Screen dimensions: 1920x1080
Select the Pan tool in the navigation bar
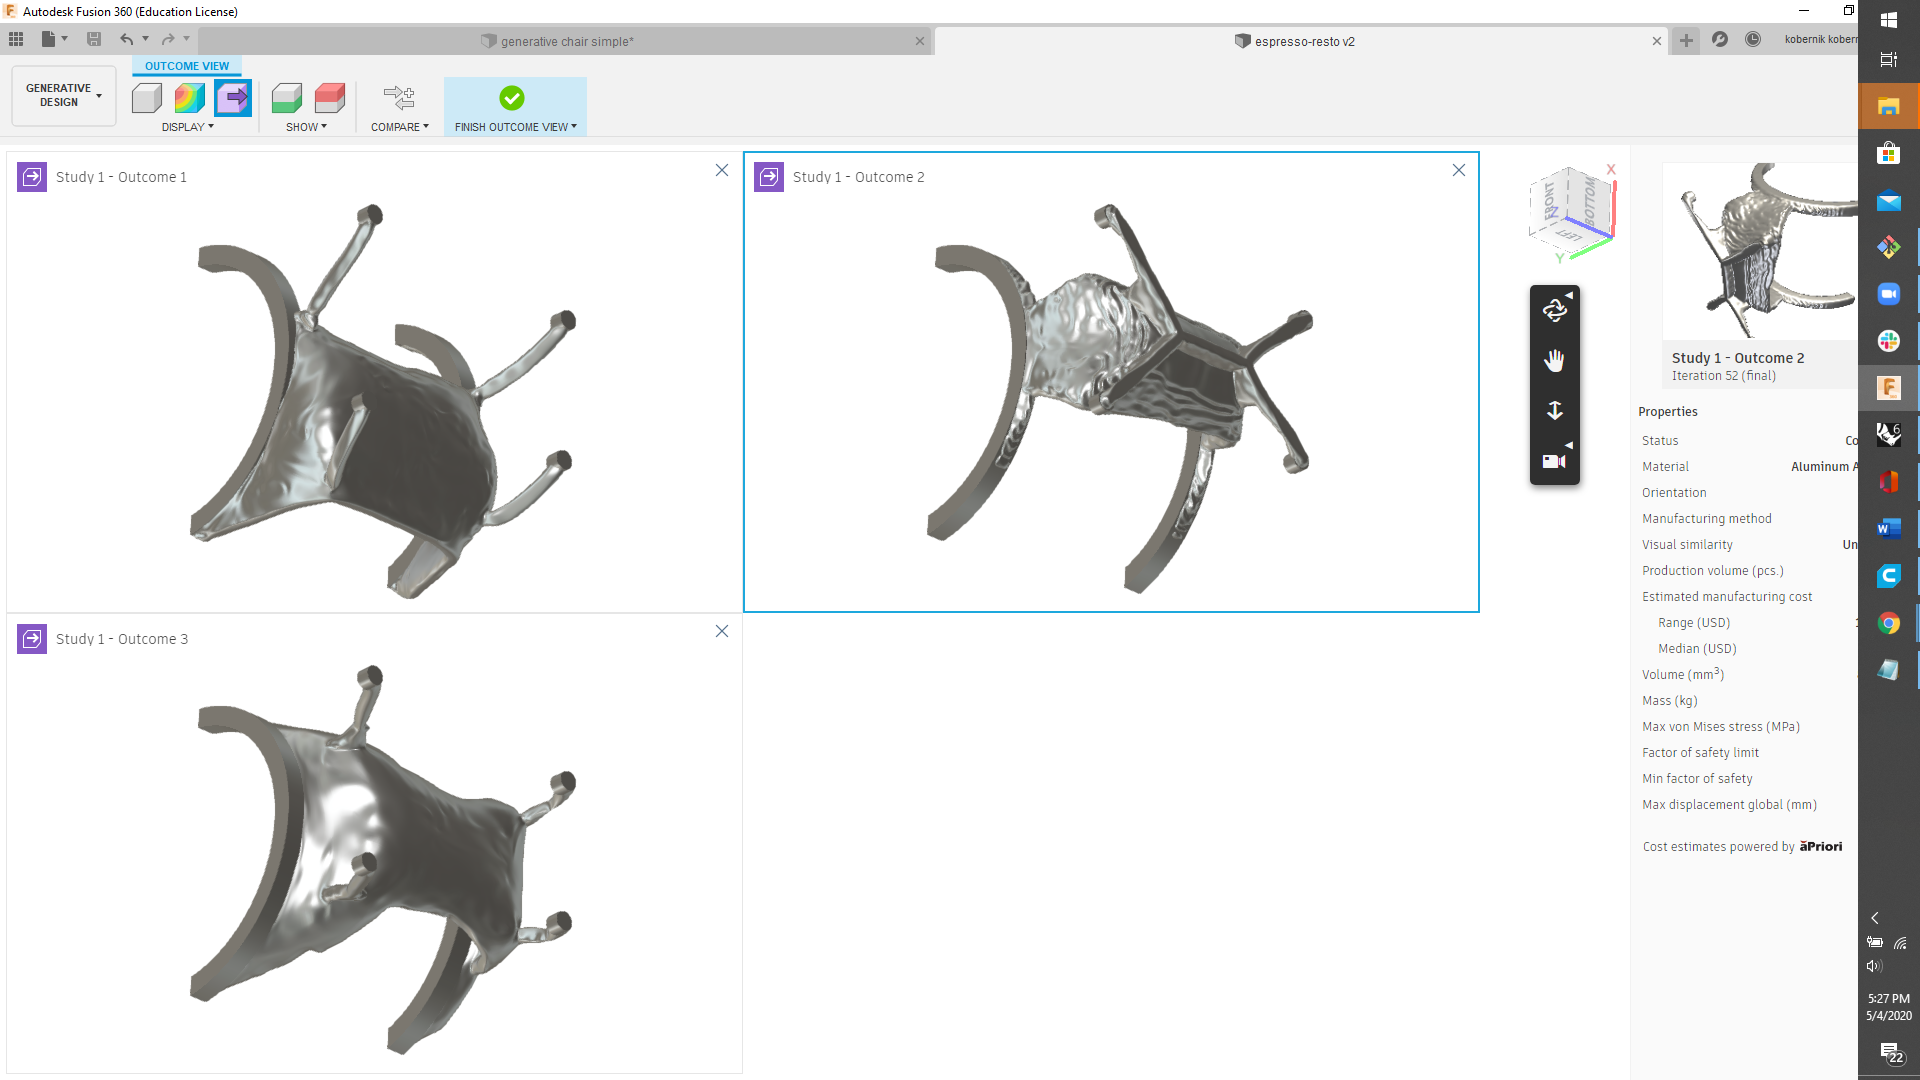coord(1554,360)
